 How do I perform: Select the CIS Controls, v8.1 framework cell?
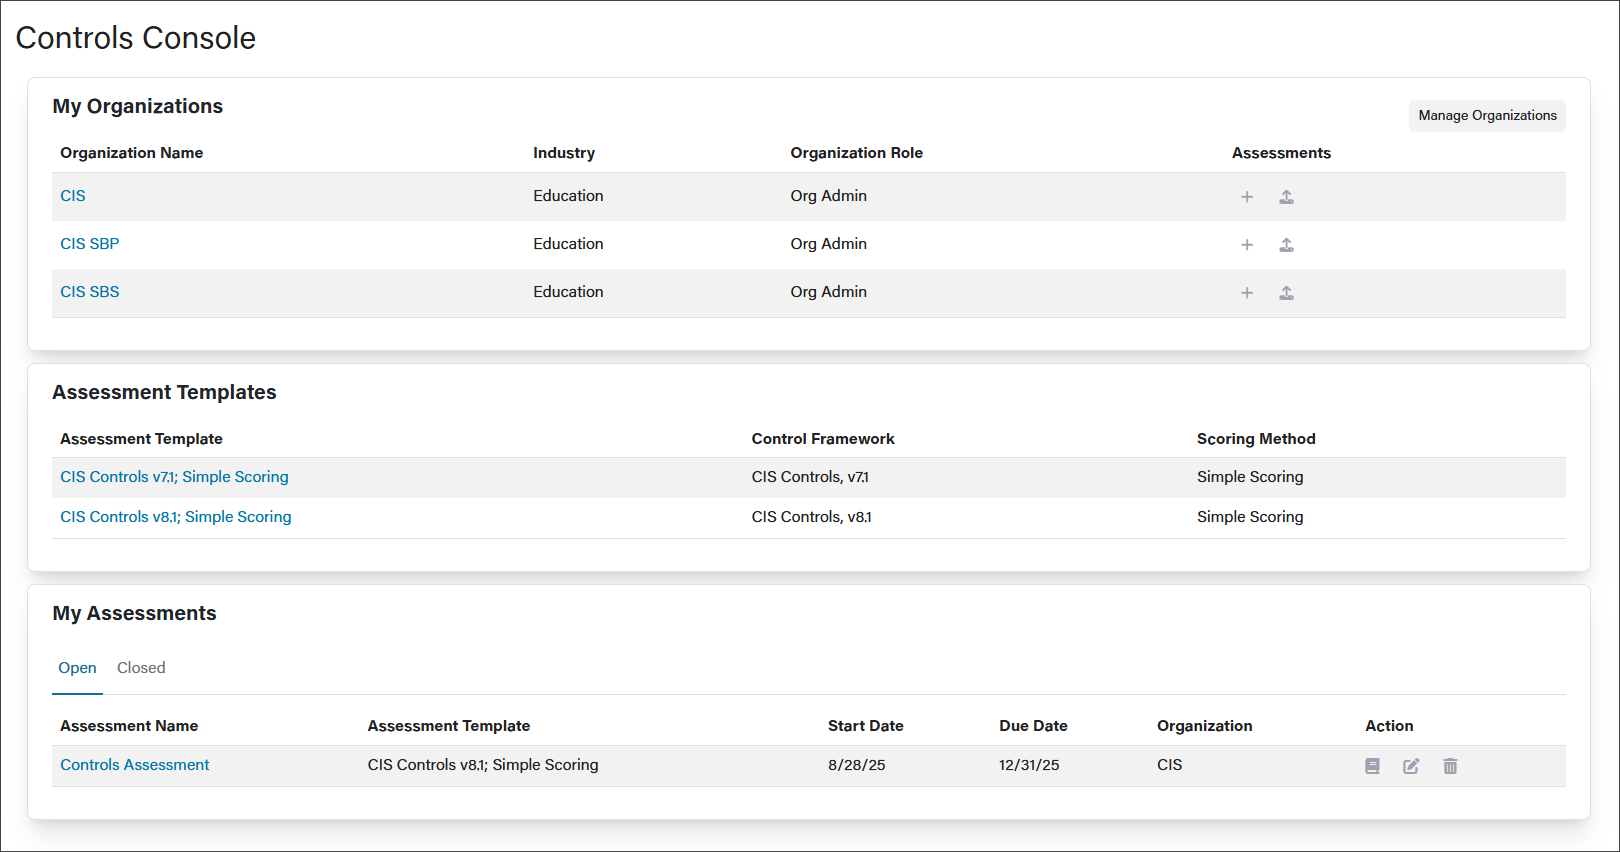pos(812,517)
